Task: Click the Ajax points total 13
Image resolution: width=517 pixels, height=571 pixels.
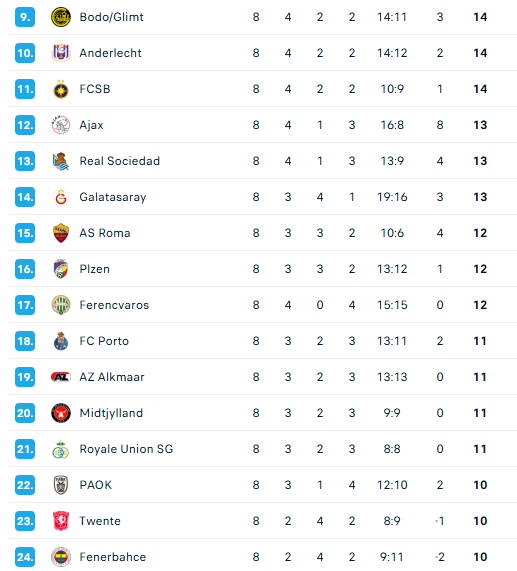Action: (x=480, y=125)
